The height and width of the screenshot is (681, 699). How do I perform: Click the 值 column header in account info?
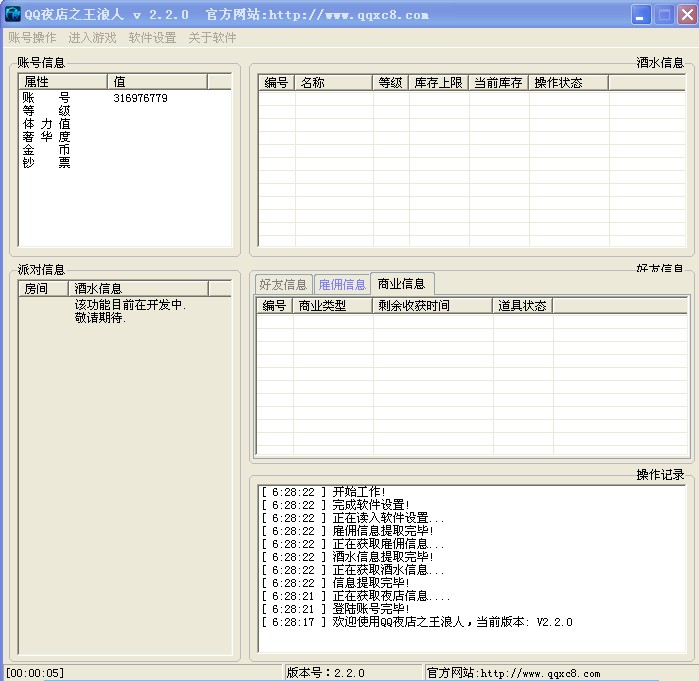coord(157,82)
